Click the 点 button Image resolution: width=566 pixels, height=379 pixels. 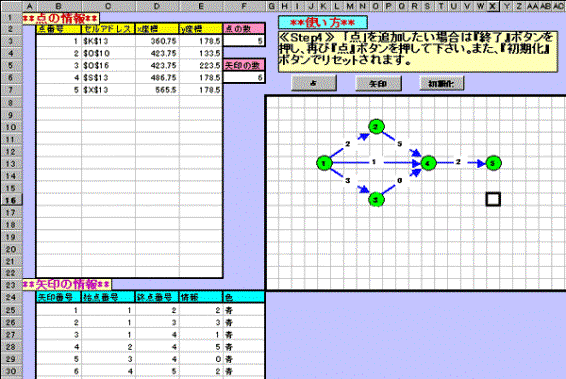pos(314,83)
